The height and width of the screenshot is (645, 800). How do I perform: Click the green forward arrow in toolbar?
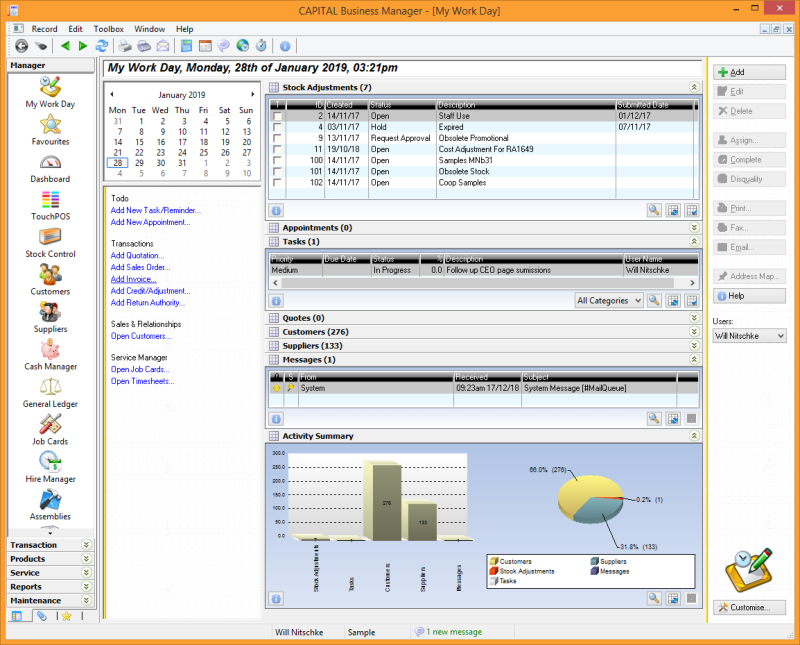83,46
